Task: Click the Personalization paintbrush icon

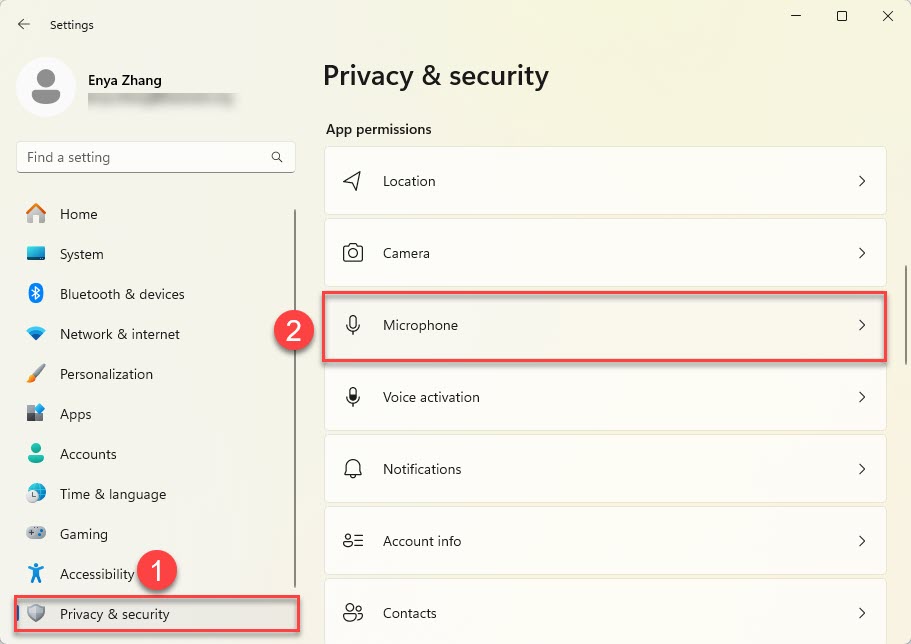Action: coord(36,374)
